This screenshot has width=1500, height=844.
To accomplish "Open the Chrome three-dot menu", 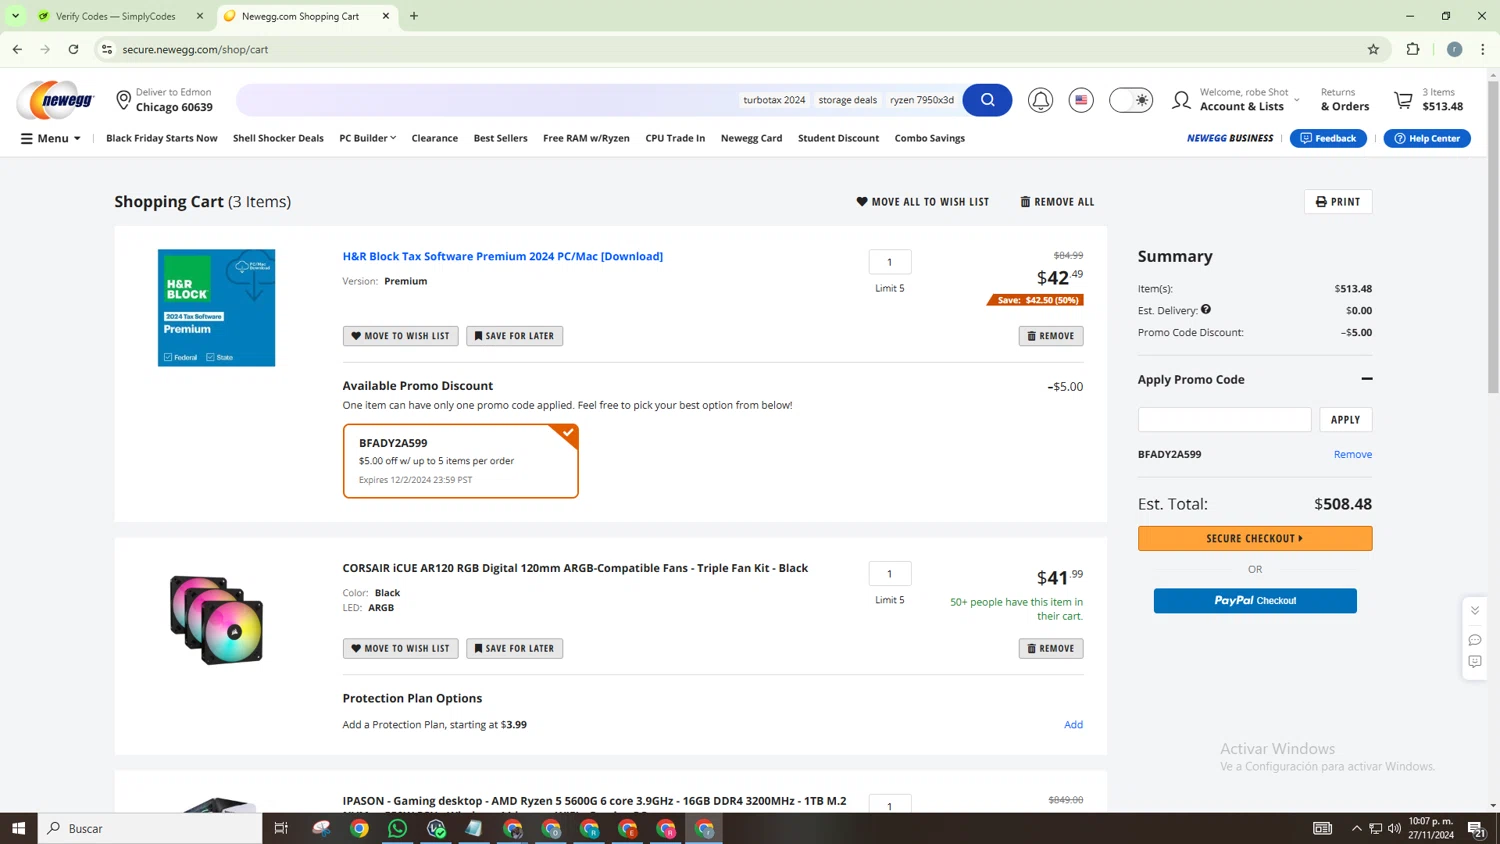I will 1482,49.
